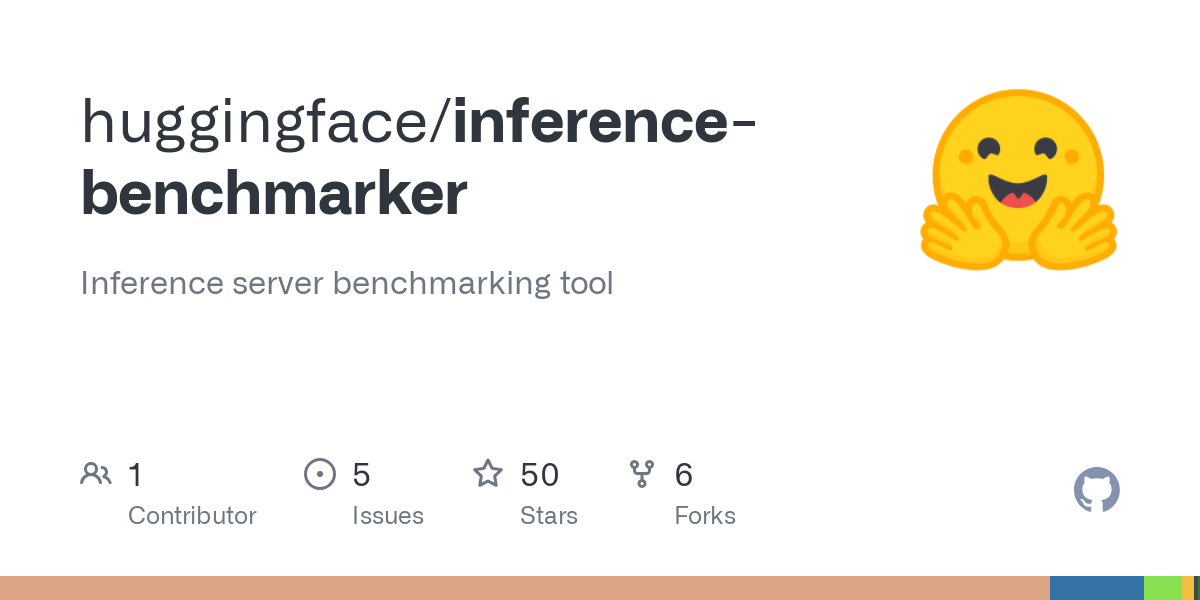Viewport: 1200px width, 600px height.
Task: Click the light green language bar segment
Action: 1163,588
